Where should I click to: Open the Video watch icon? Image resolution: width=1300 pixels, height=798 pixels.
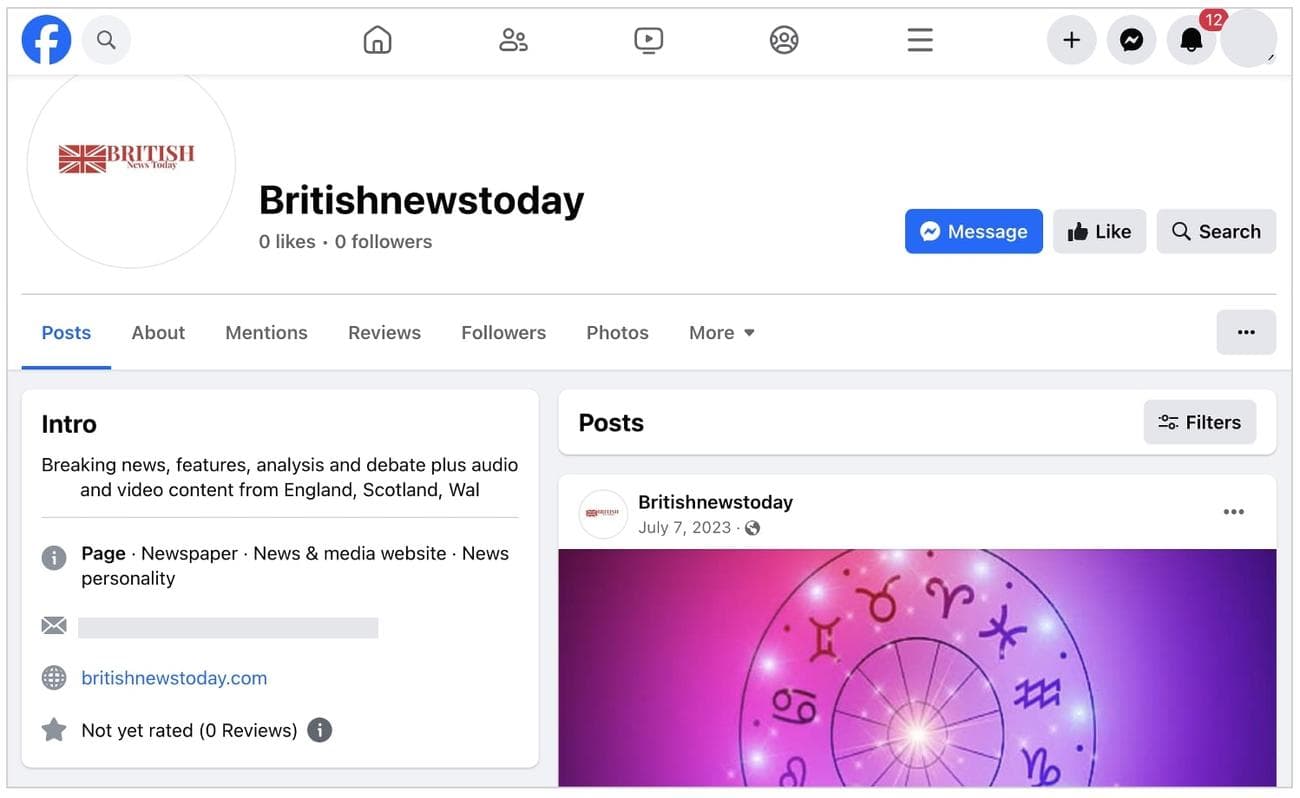click(x=649, y=39)
